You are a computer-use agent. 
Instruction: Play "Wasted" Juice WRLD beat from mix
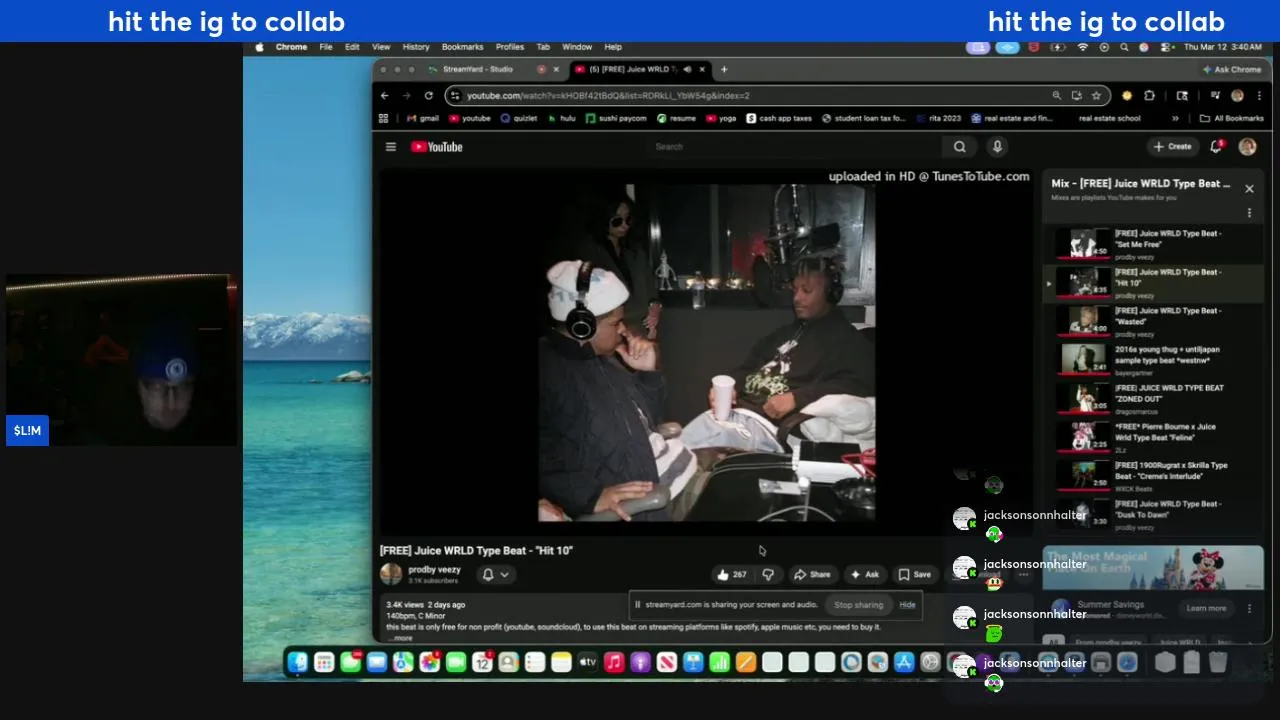pyautogui.click(x=1152, y=321)
